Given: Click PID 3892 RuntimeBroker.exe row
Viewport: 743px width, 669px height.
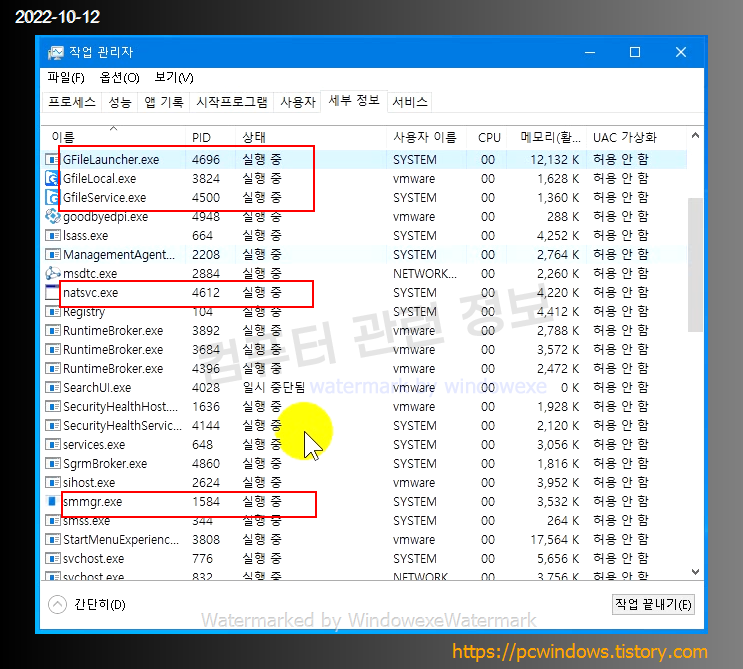Looking at the screenshot, I should [364, 331].
